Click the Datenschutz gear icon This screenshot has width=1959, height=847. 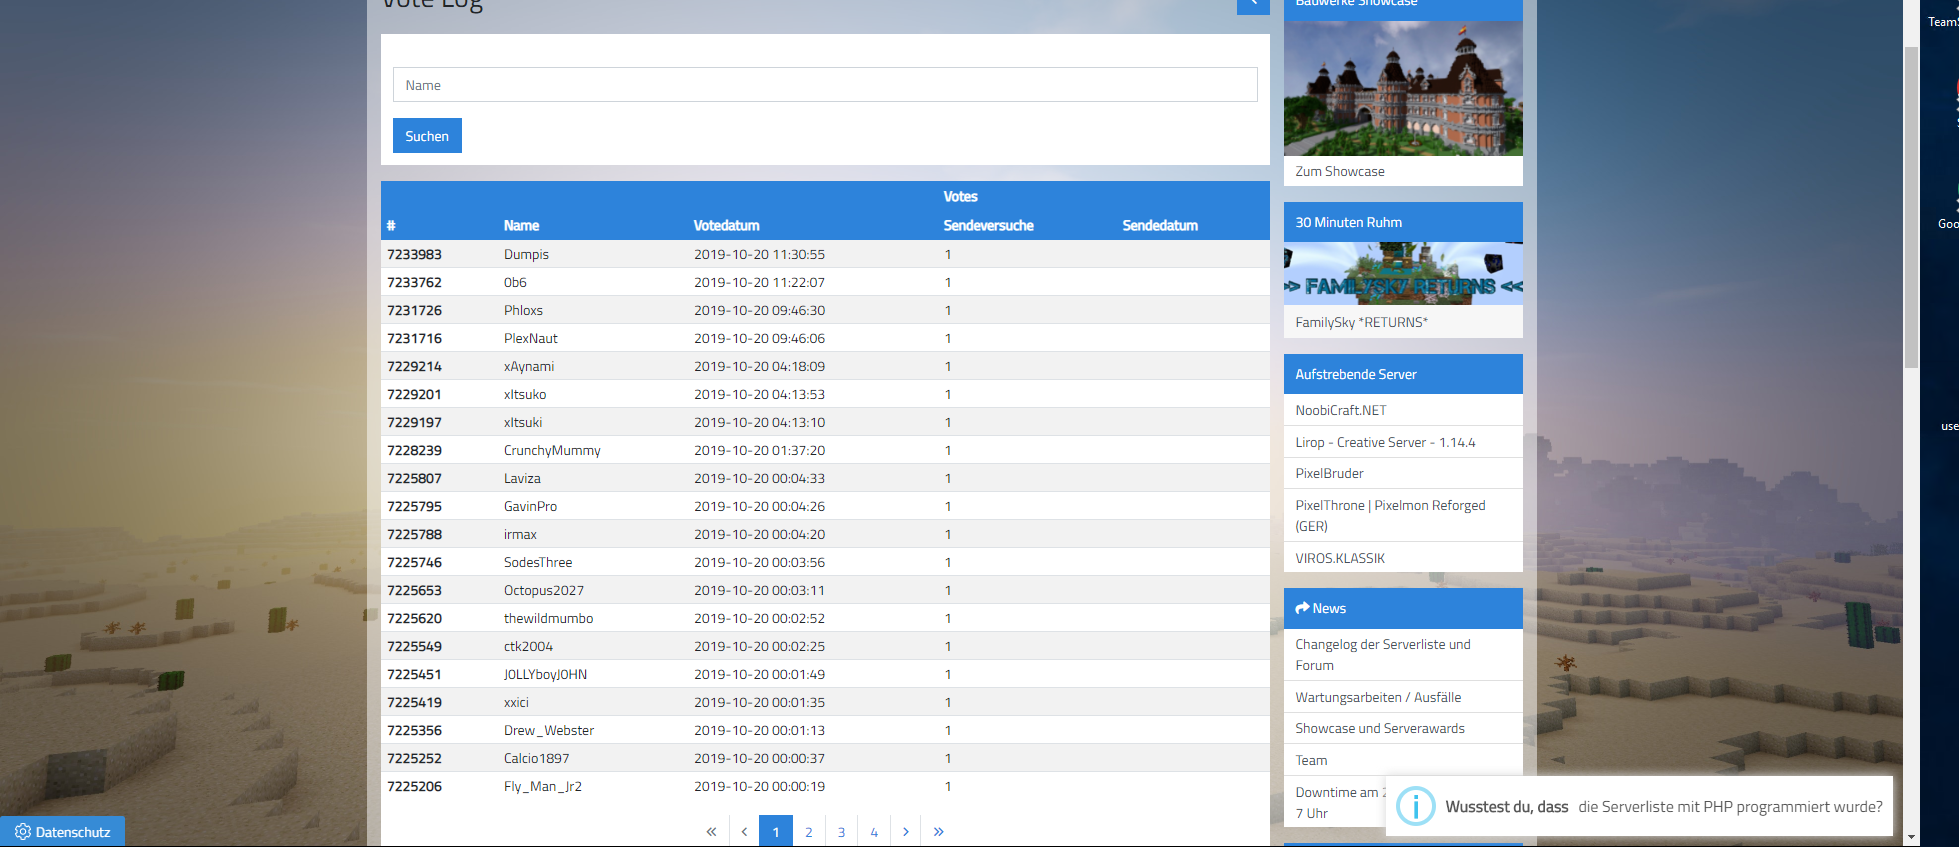[x=23, y=832]
